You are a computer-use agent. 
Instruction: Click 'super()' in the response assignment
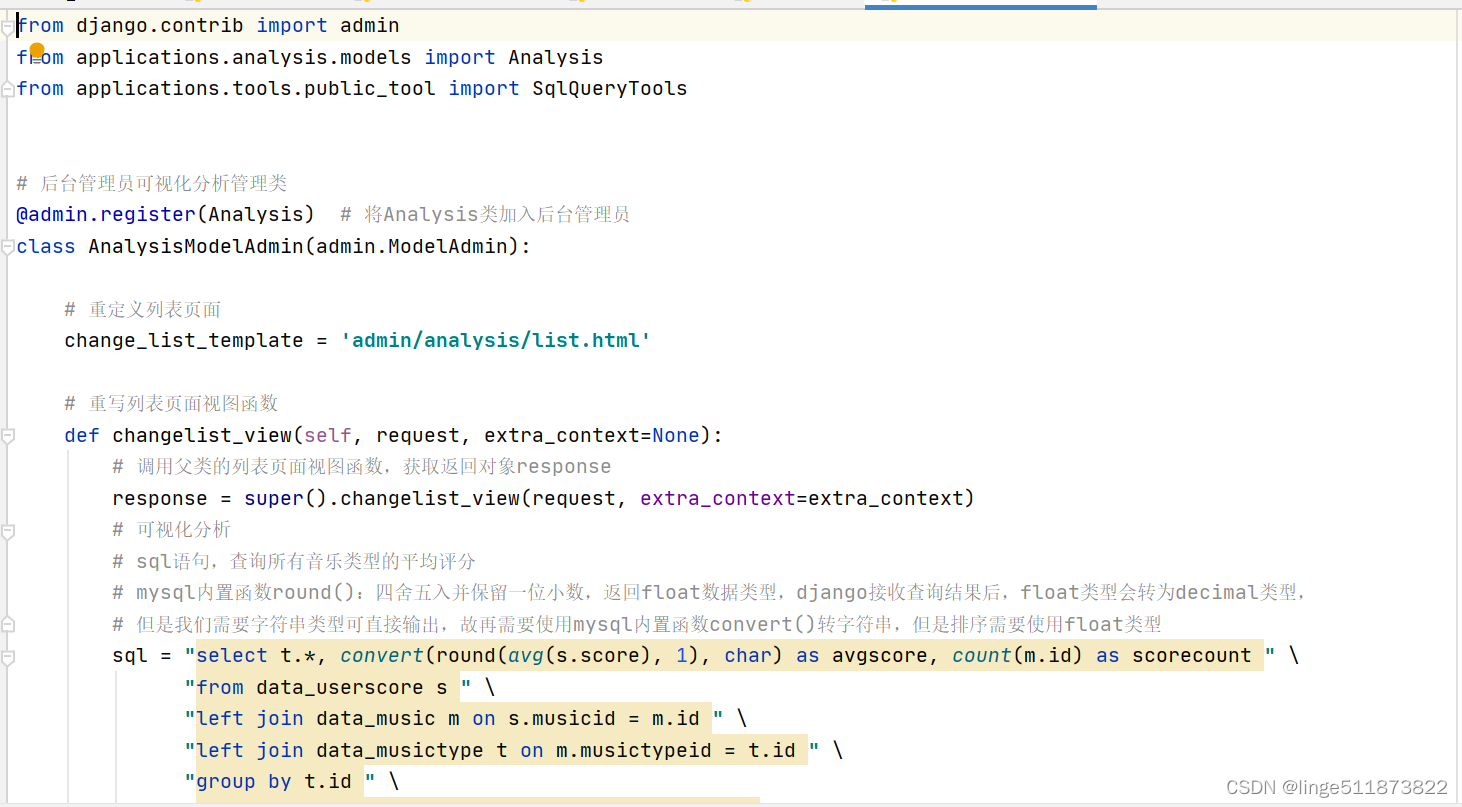286,498
